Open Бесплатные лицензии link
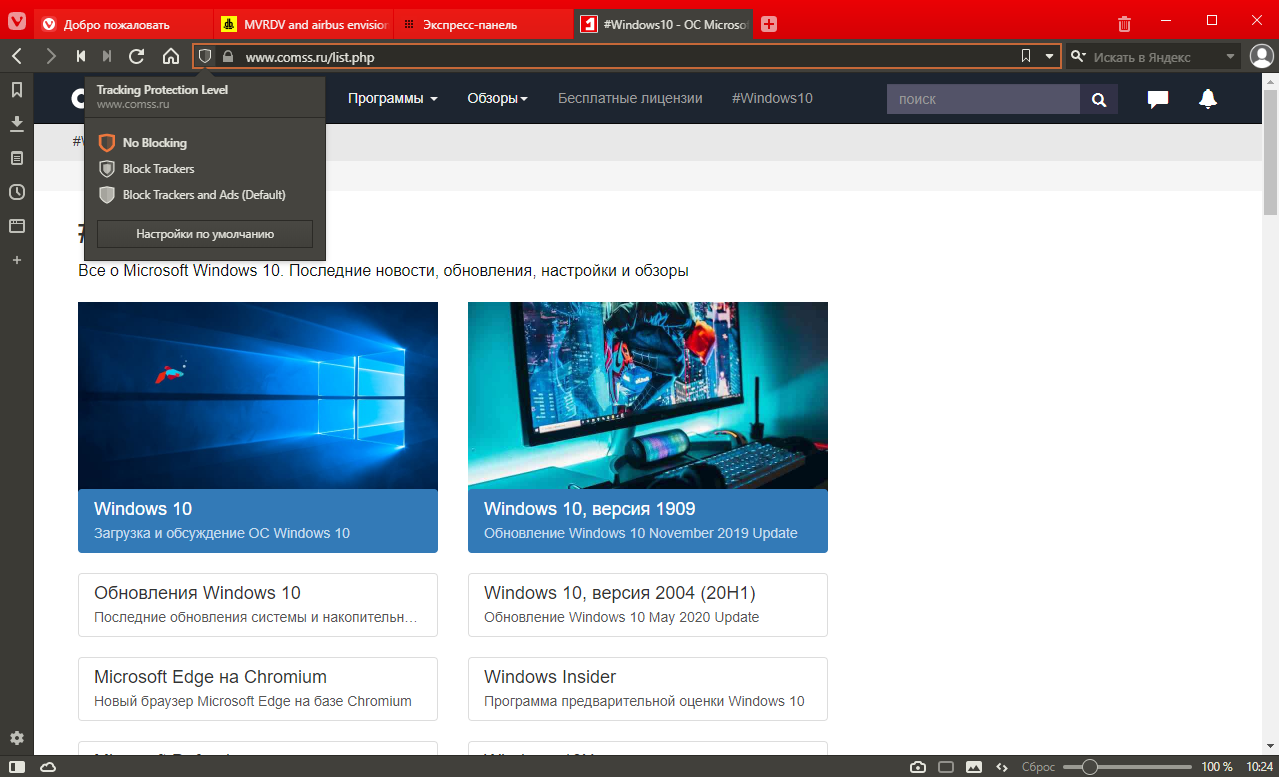Screen dimensions: 1279x777 point(630,98)
